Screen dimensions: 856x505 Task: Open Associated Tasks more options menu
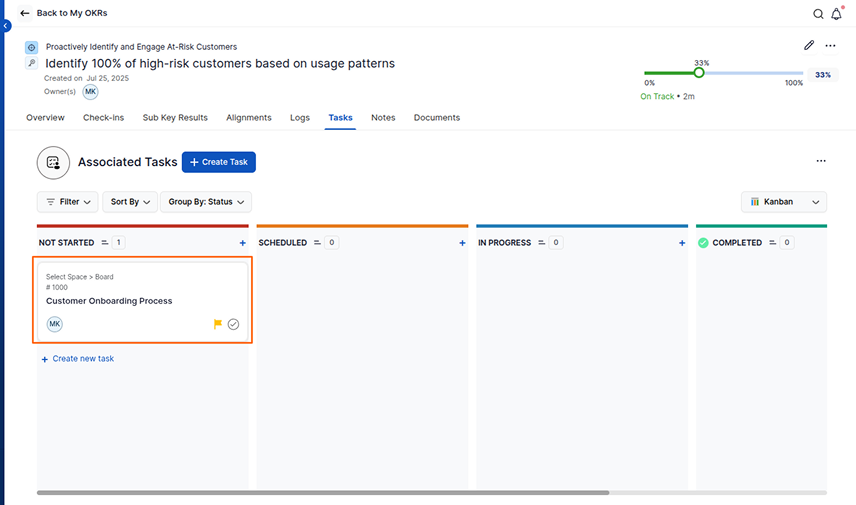pos(821,161)
